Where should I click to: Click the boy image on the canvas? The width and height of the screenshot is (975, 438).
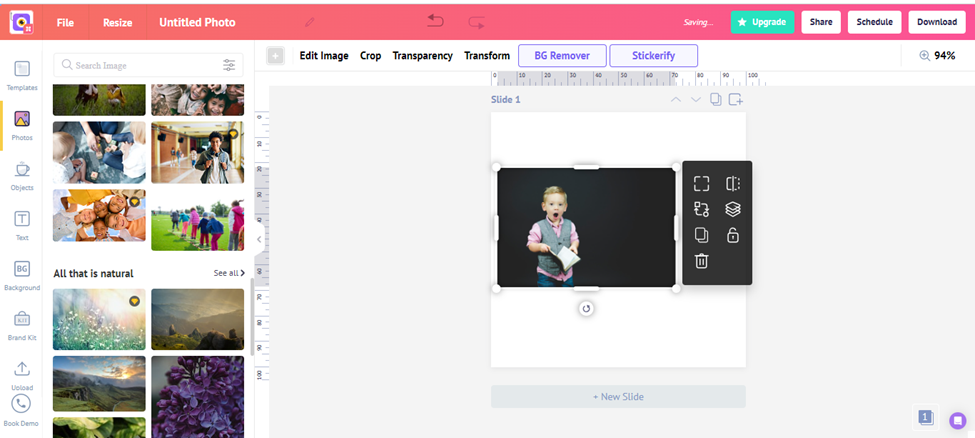(x=586, y=227)
